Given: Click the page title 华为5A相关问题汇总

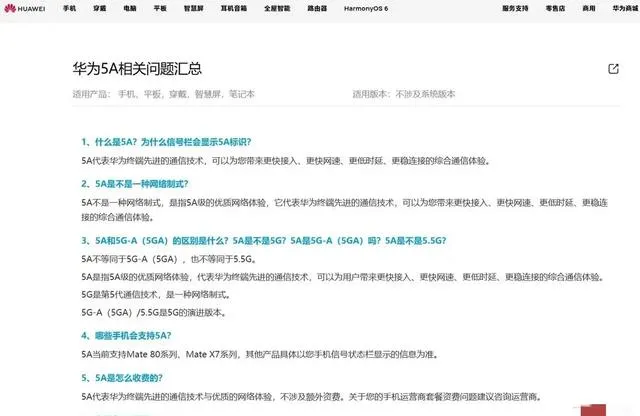Looking at the screenshot, I should point(137,69).
